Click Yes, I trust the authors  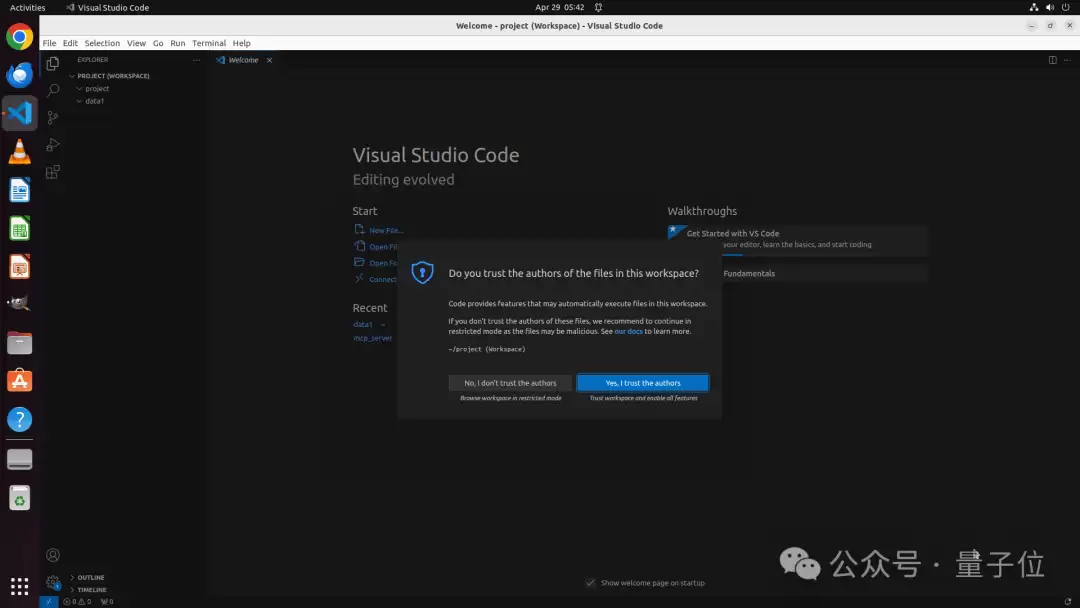pyautogui.click(x=643, y=383)
